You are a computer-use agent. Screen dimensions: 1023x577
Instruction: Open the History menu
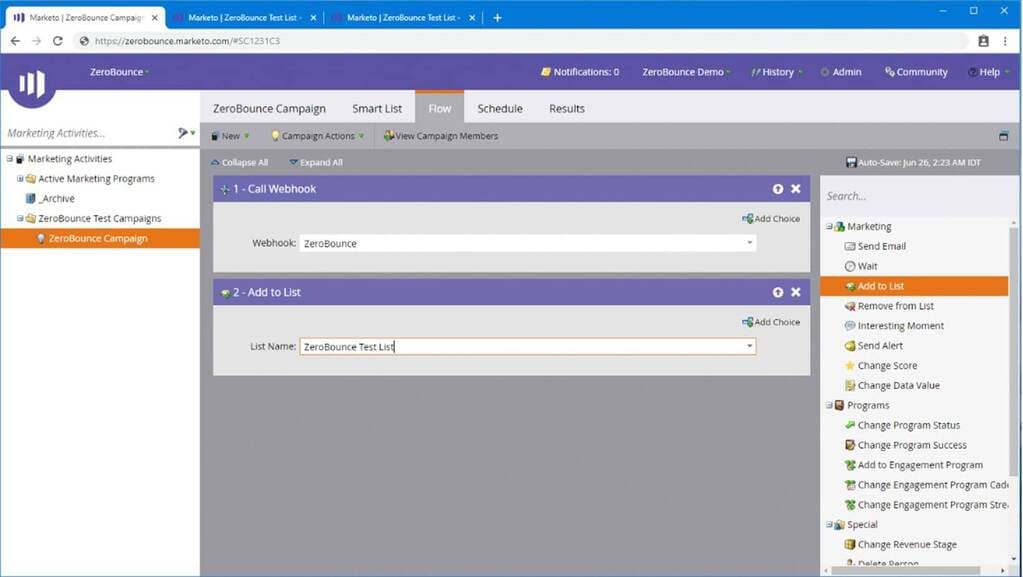[x=776, y=72]
